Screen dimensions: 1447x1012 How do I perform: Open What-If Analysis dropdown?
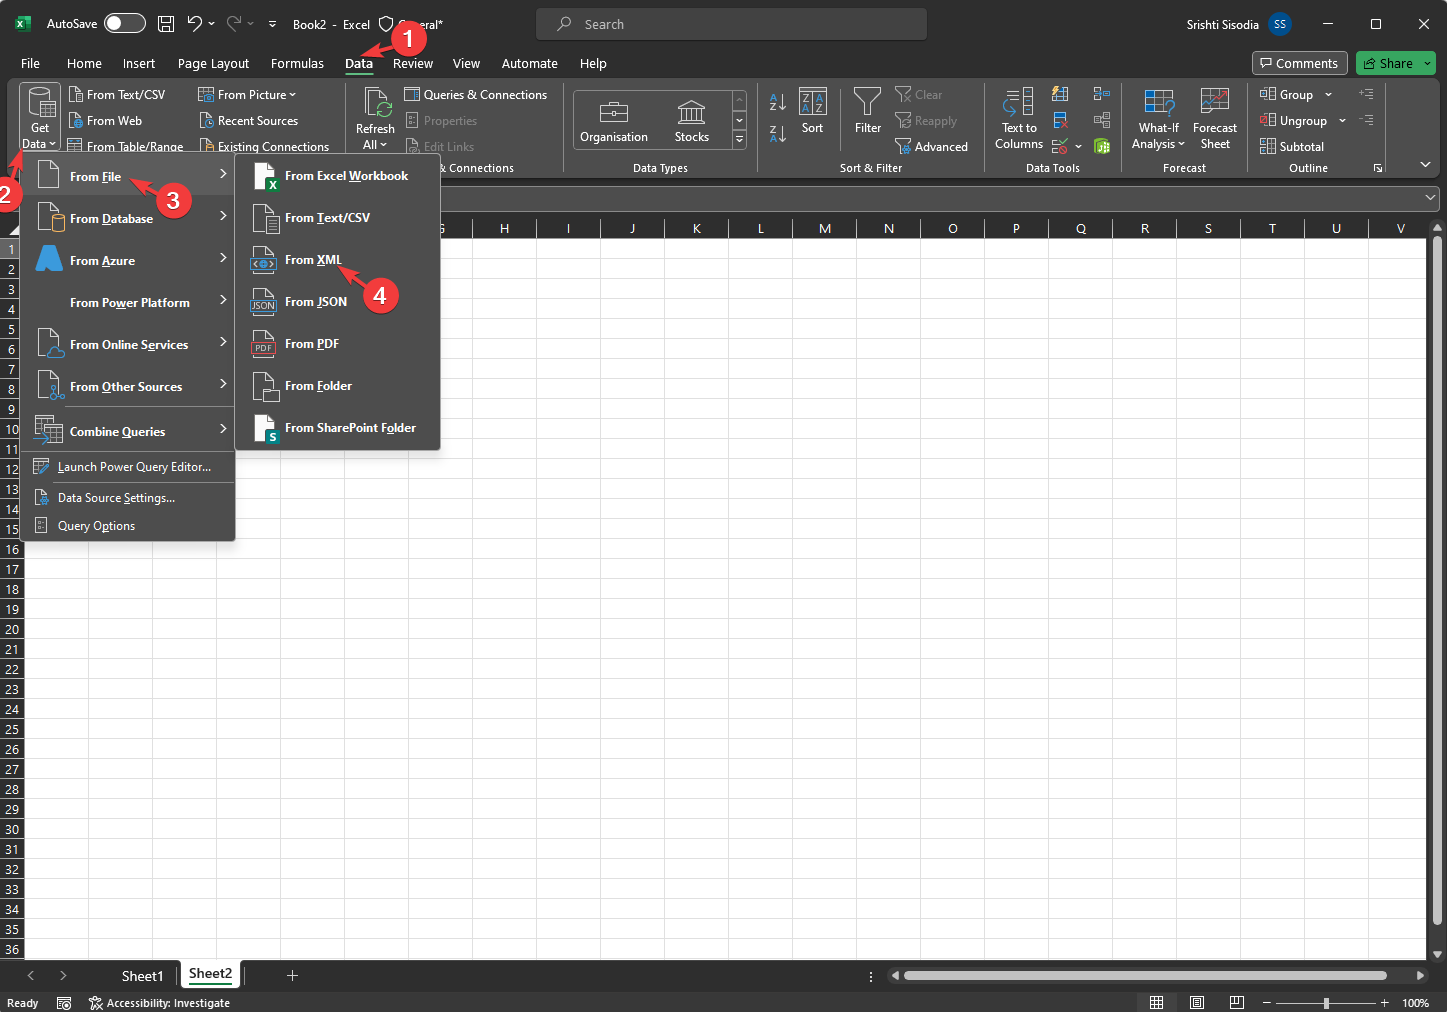pyautogui.click(x=1159, y=119)
